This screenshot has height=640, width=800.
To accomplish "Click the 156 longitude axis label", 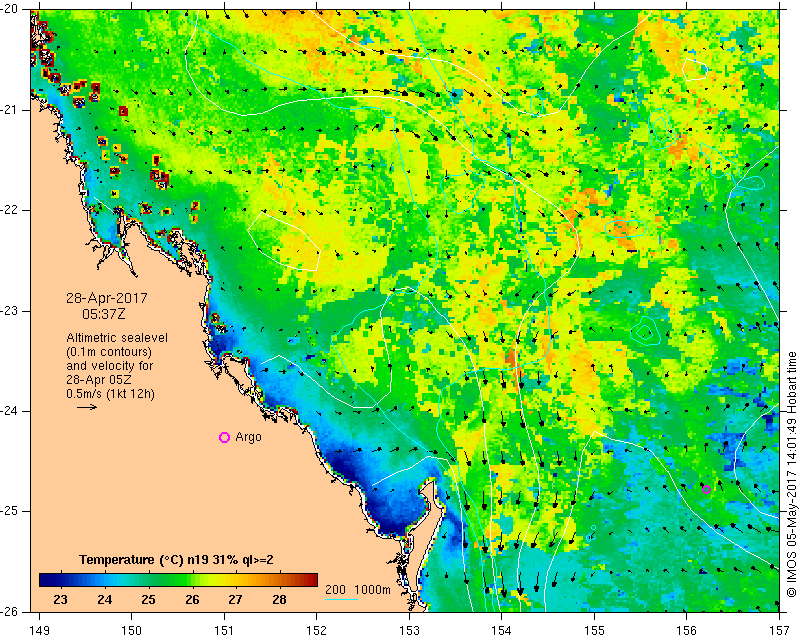I will coord(687,631).
